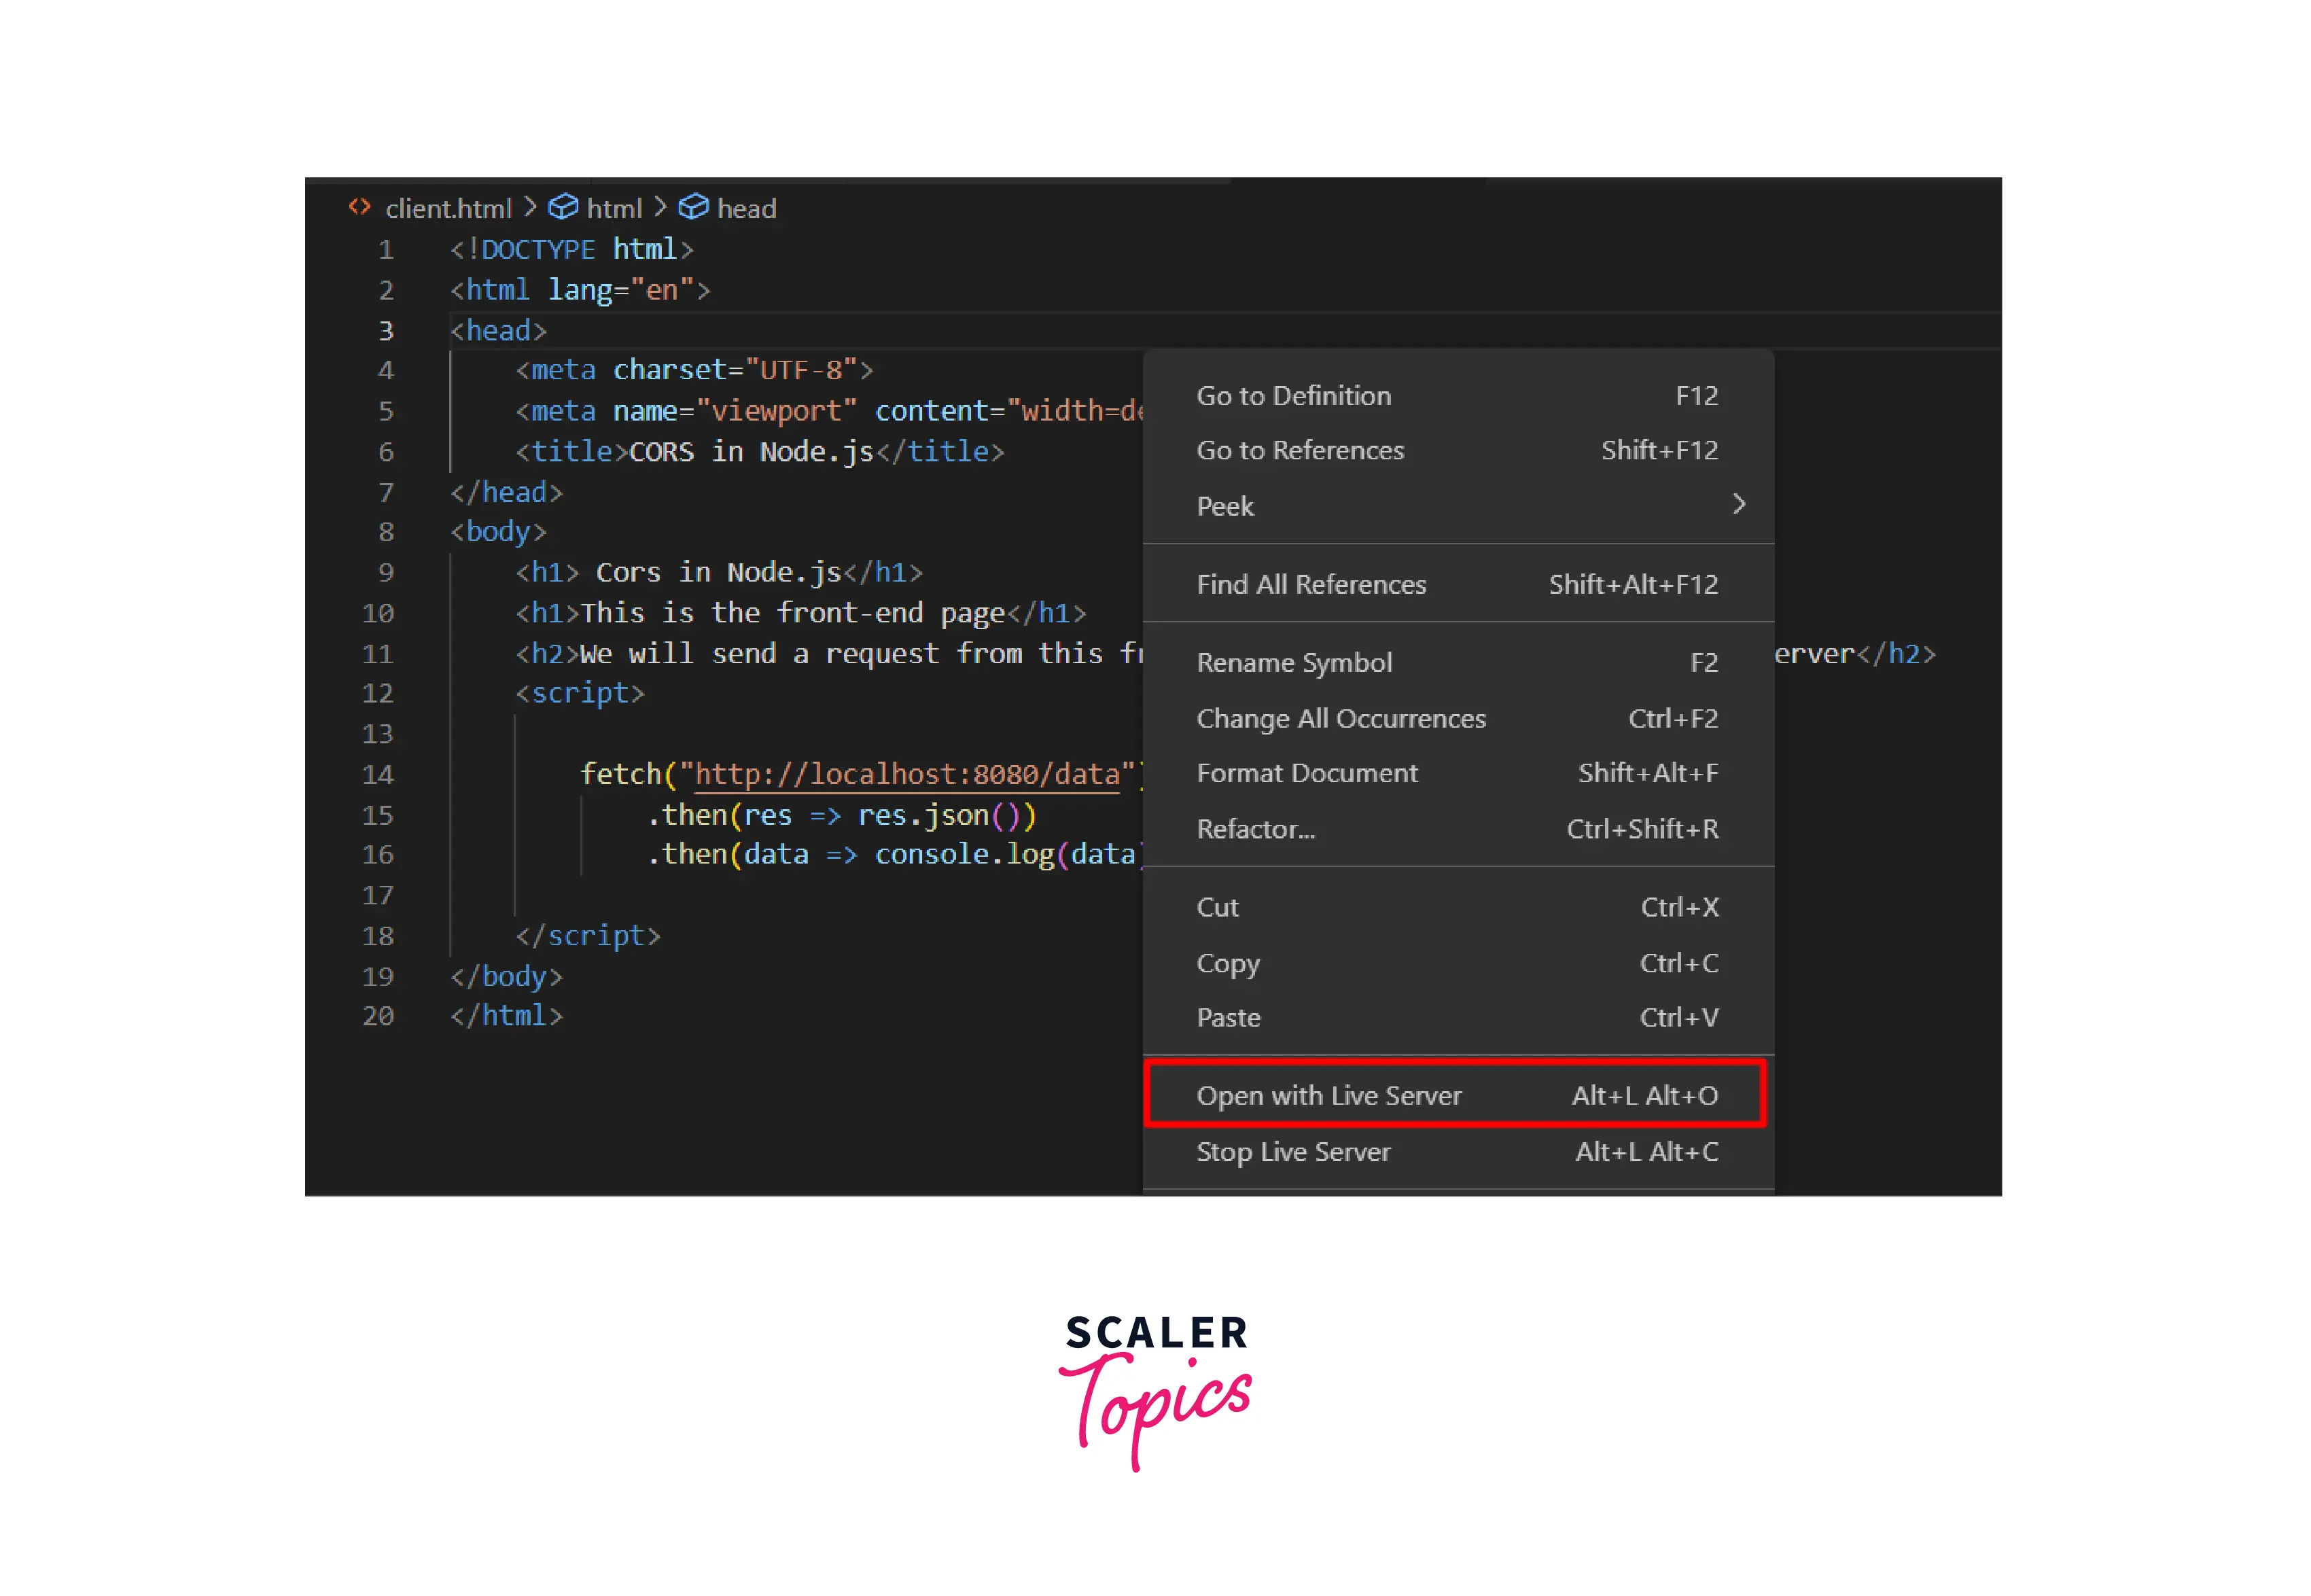2311x1596 pixels.
Task: Select Go to References menu entry
Action: pyautogui.click(x=1299, y=451)
